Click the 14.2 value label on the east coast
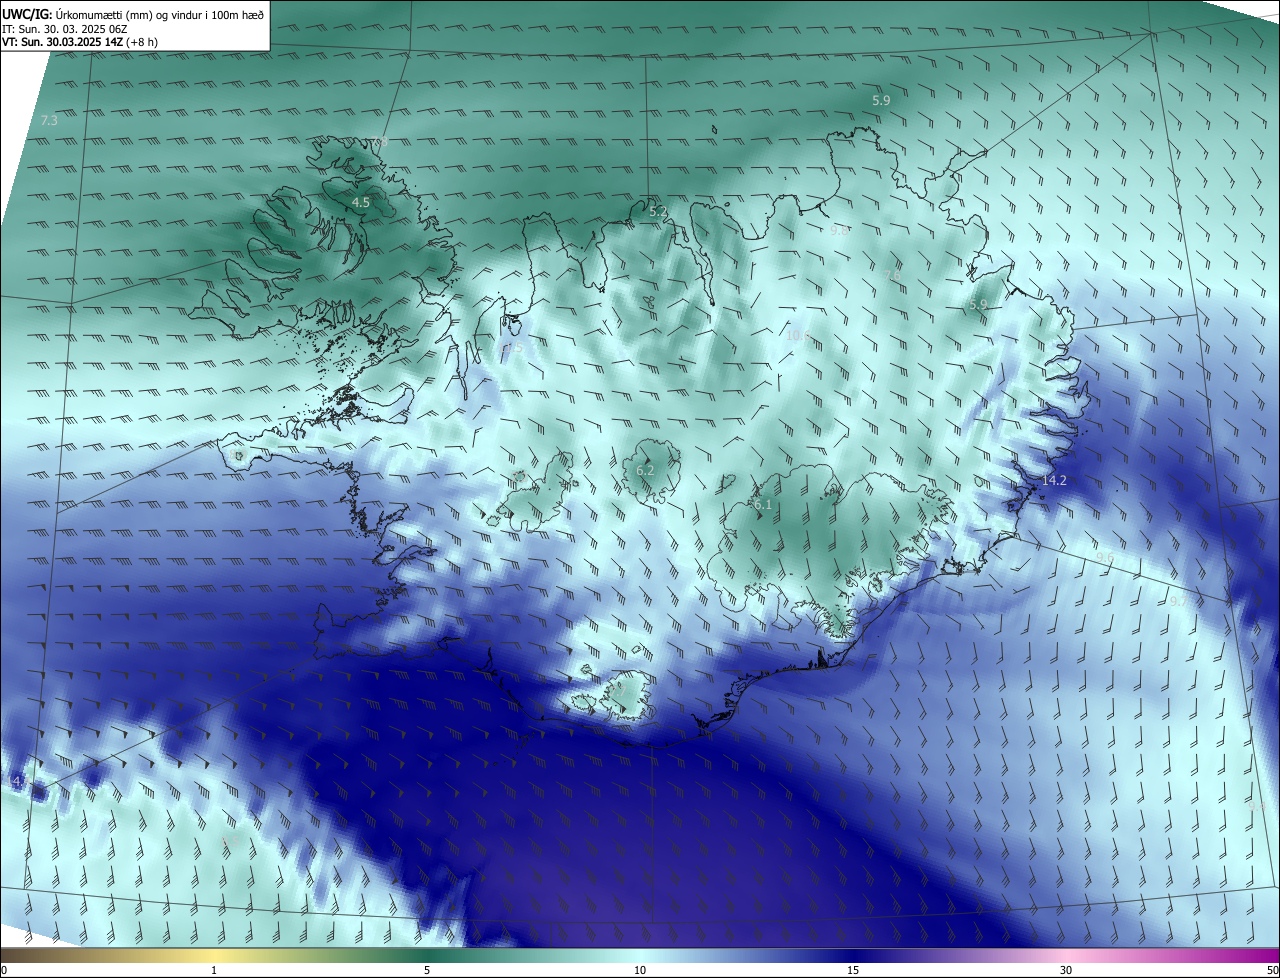 click(1054, 481)
